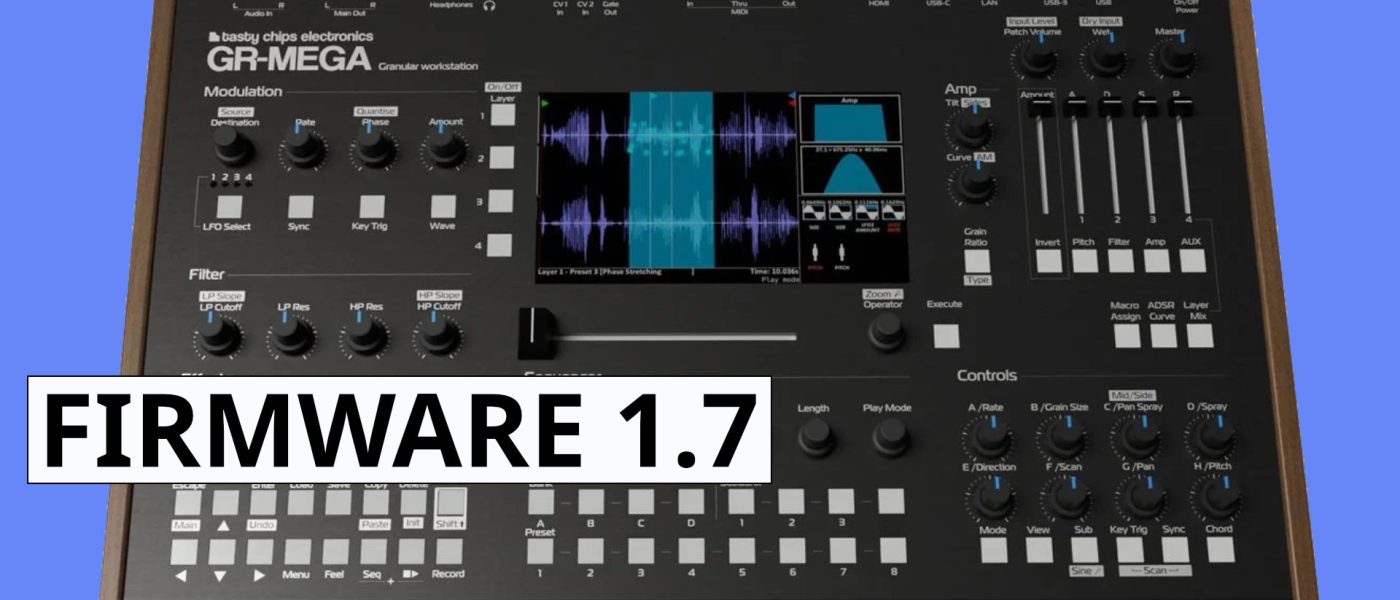Select the Operator knob
Image resolution: width=1400 pixels, height=600 pixels.
pos(886,333)
